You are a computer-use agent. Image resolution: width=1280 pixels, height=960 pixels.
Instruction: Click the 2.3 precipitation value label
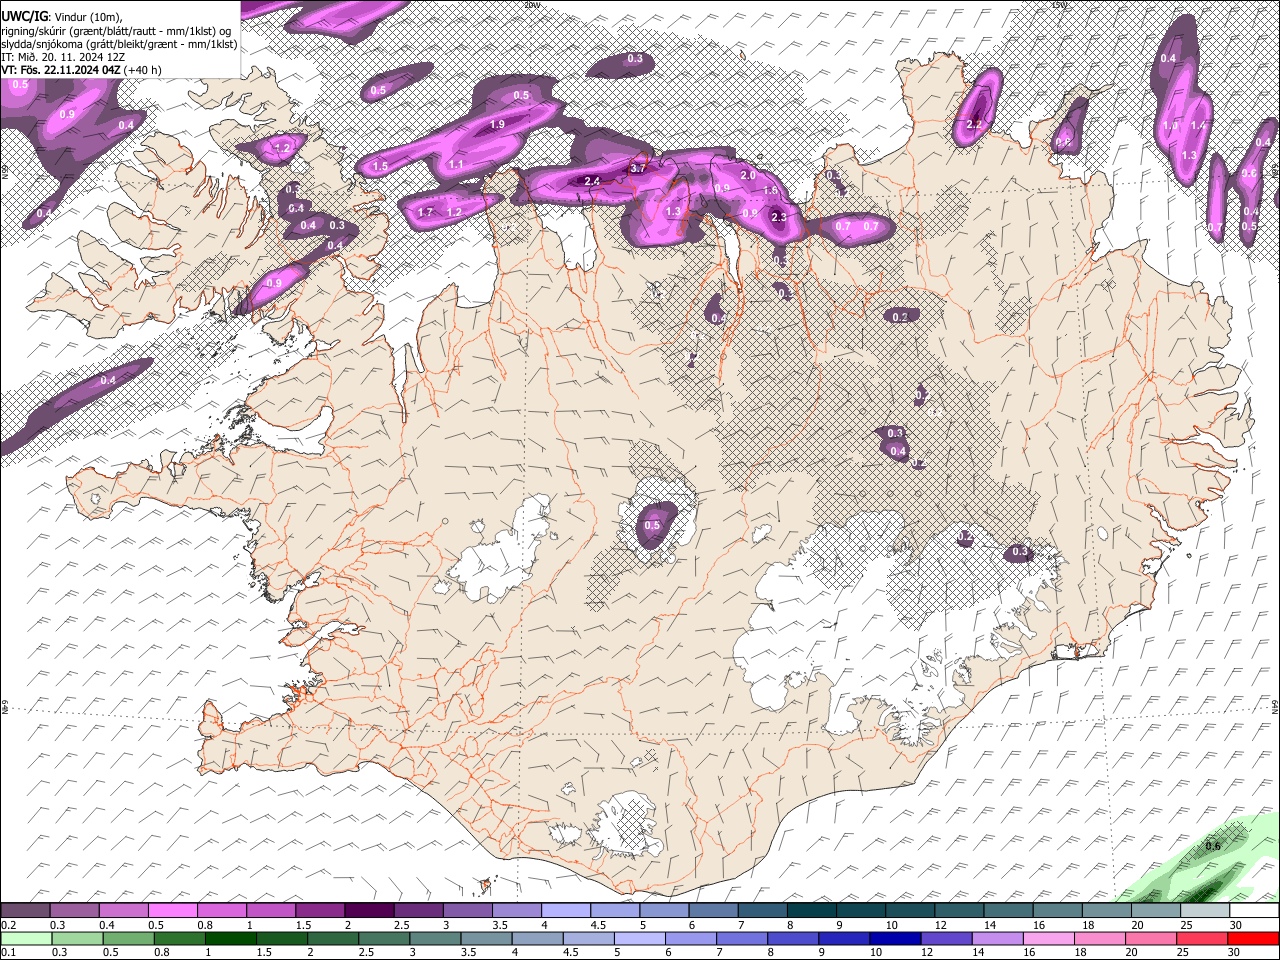pyautogui.click(x=779, y=217)
